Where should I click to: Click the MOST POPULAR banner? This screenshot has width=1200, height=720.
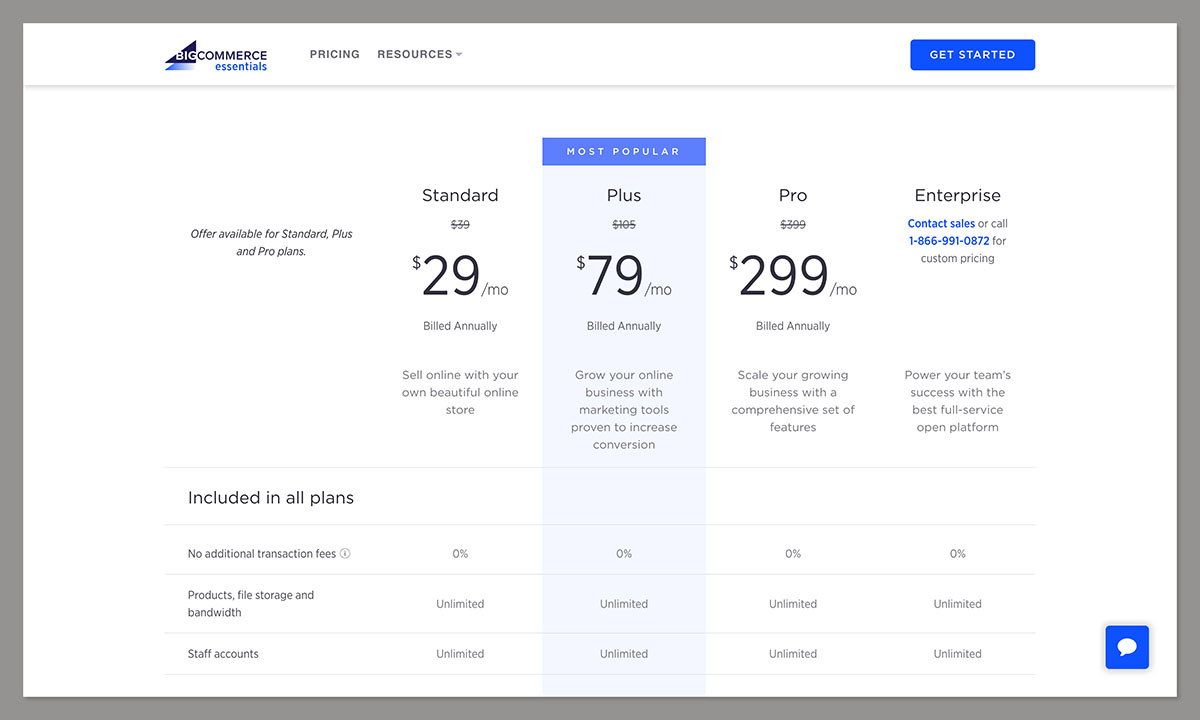pos(623,151)
